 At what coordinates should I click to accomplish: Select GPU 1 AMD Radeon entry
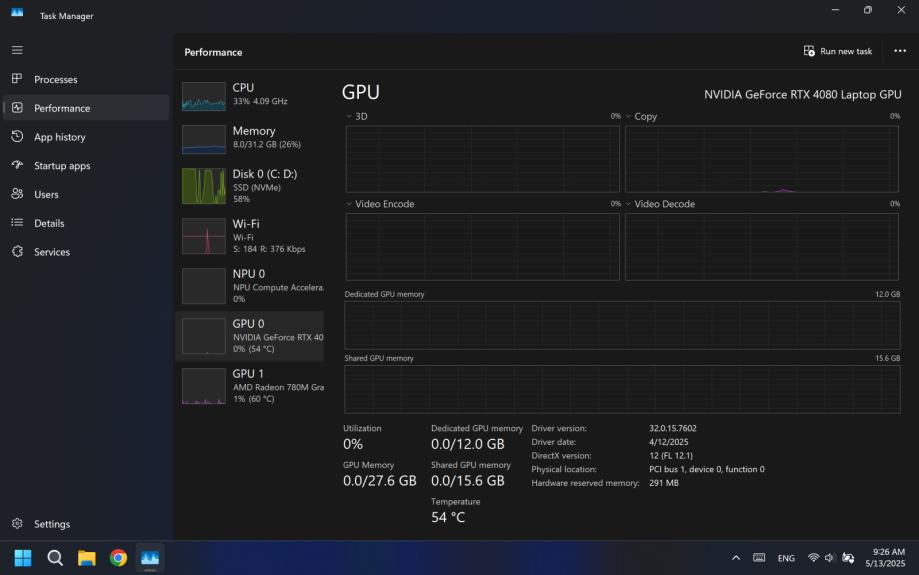pyautogui.click(x=250, y=386)
